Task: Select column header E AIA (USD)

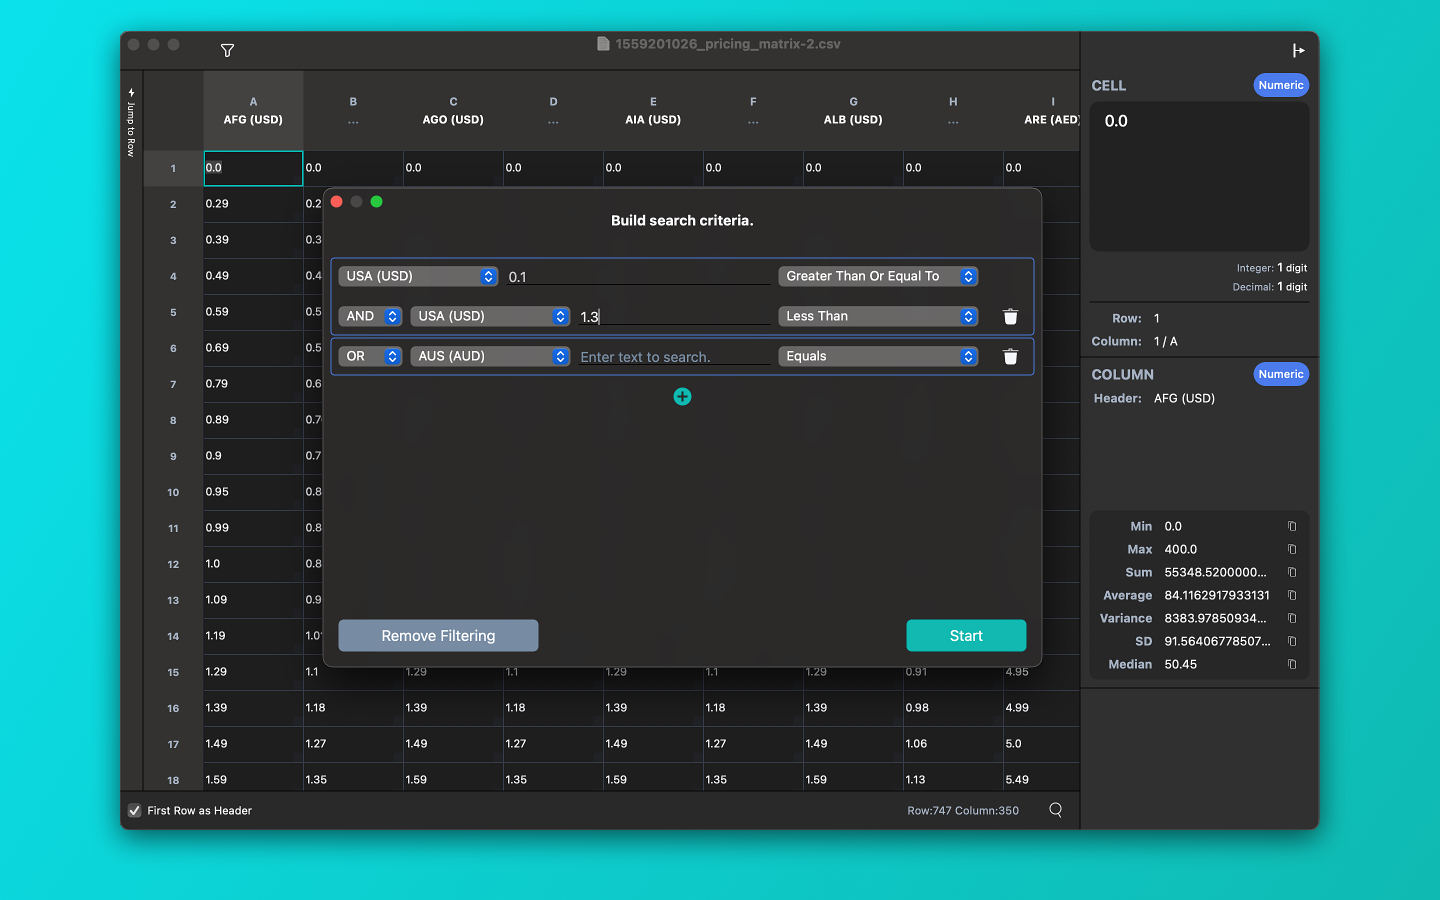Action: tap(653, 110)
